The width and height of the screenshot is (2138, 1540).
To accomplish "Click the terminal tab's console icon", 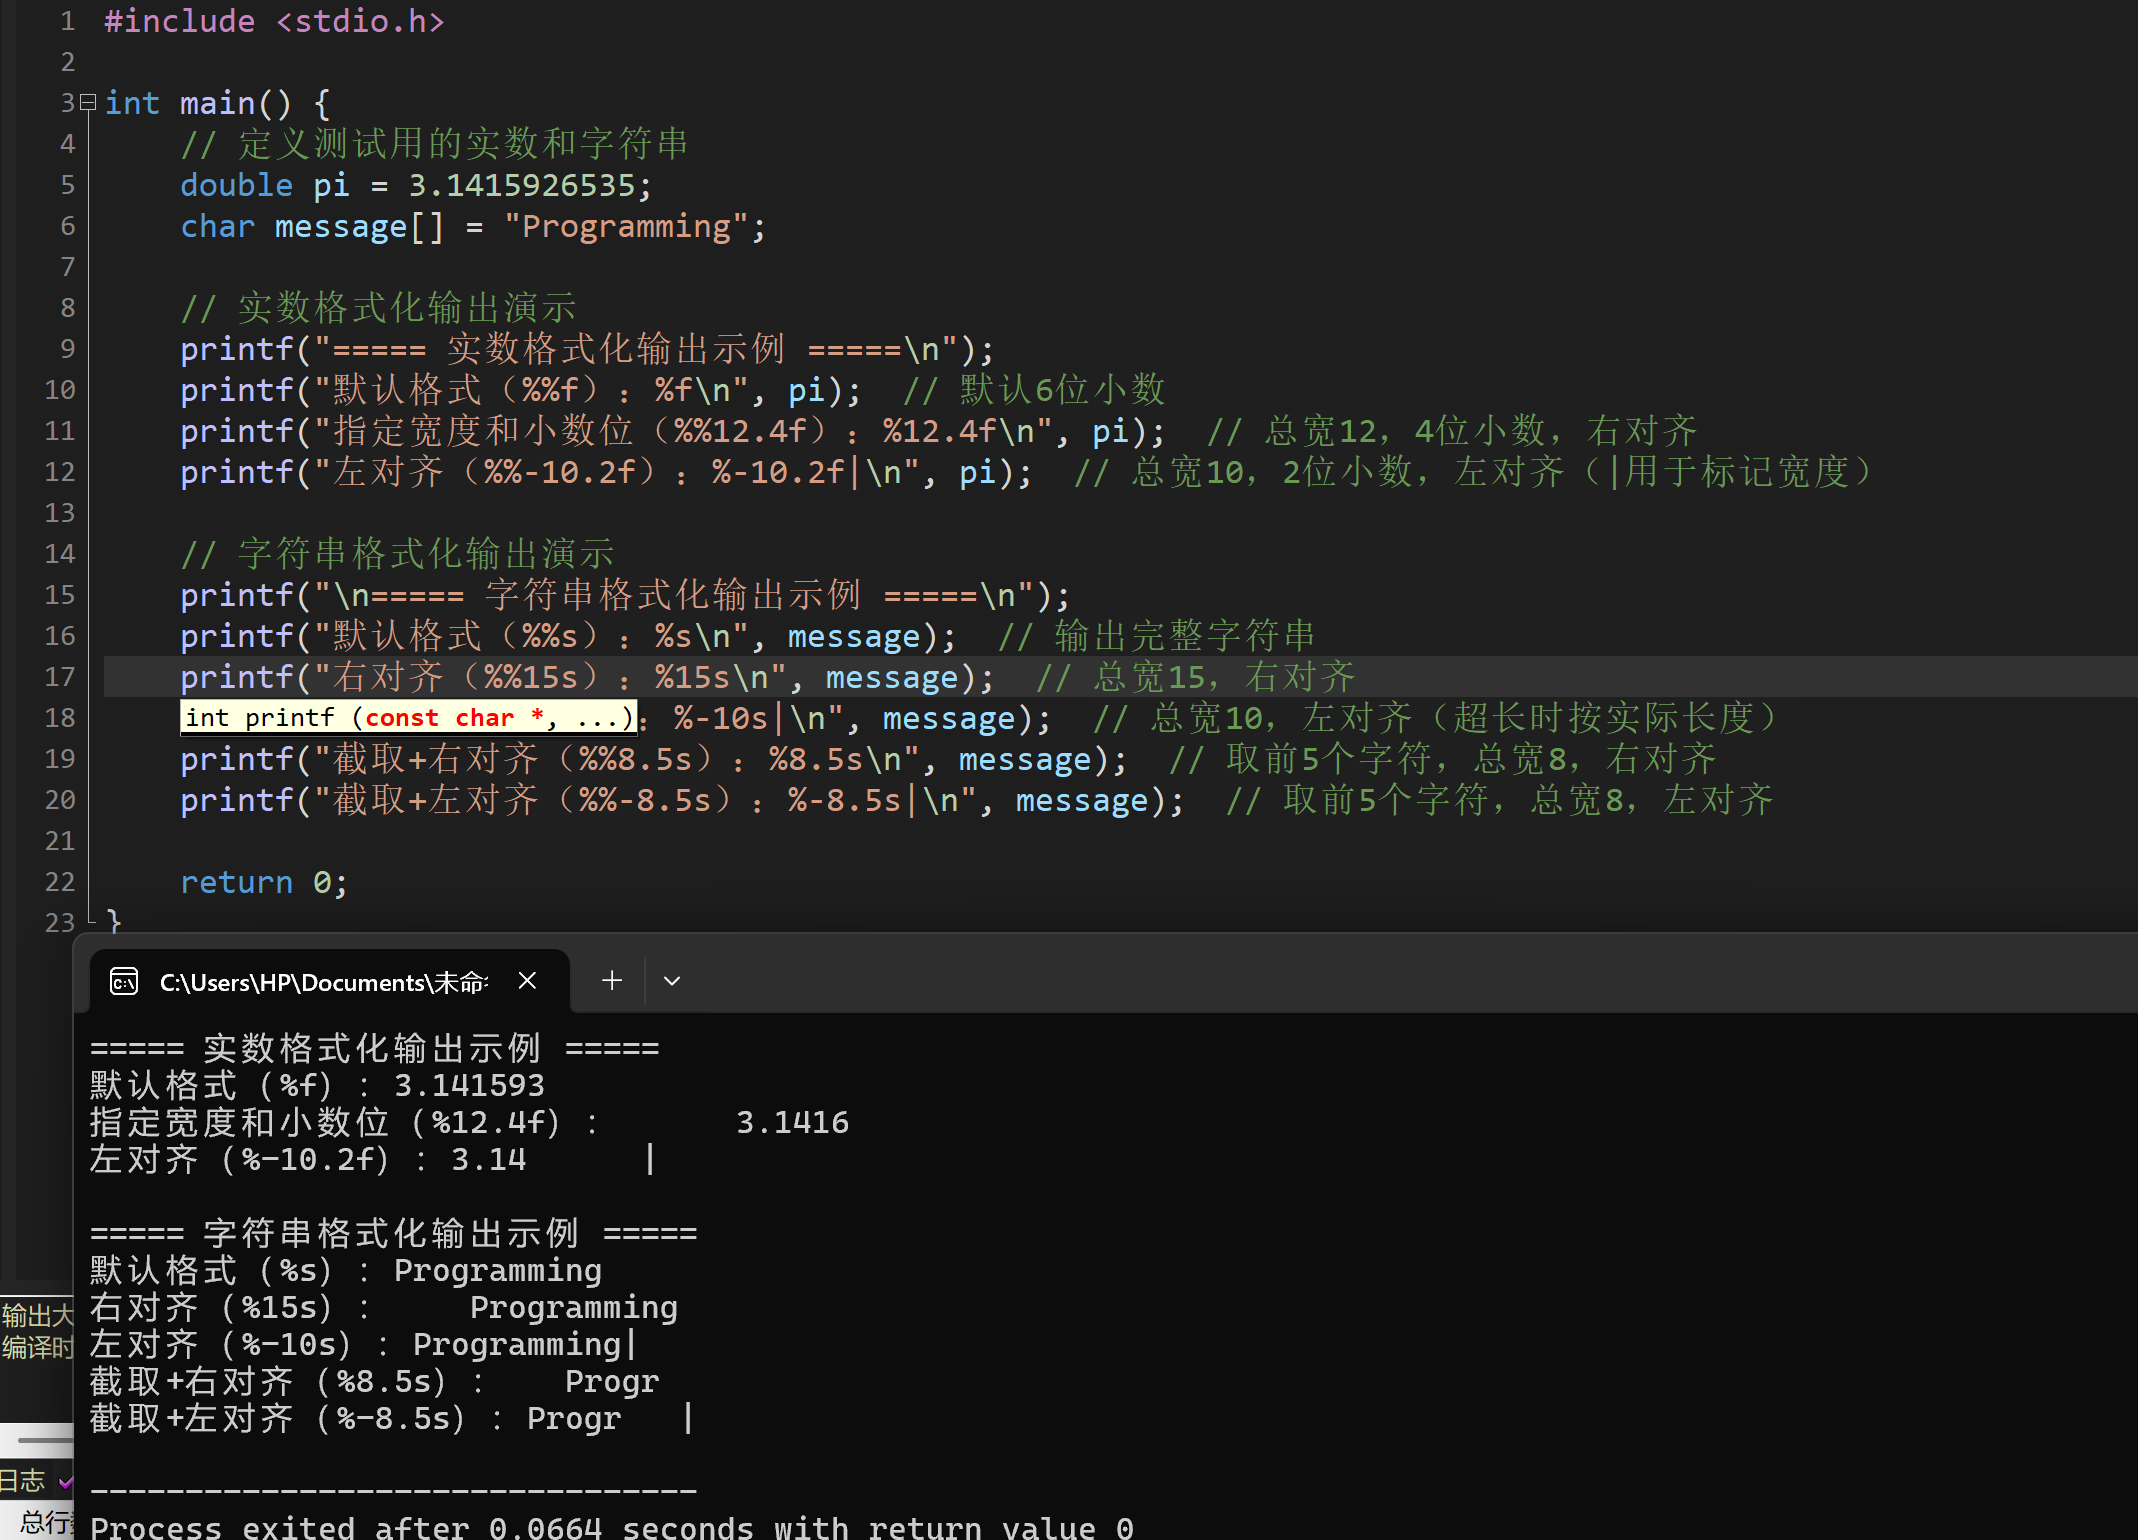I will tap(124, 981).
